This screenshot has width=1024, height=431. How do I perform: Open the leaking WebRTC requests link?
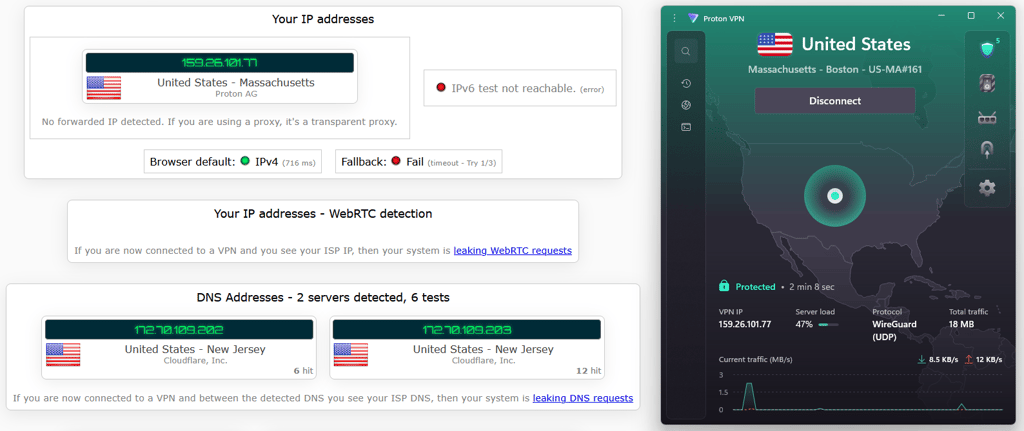[x=513, y=250]
